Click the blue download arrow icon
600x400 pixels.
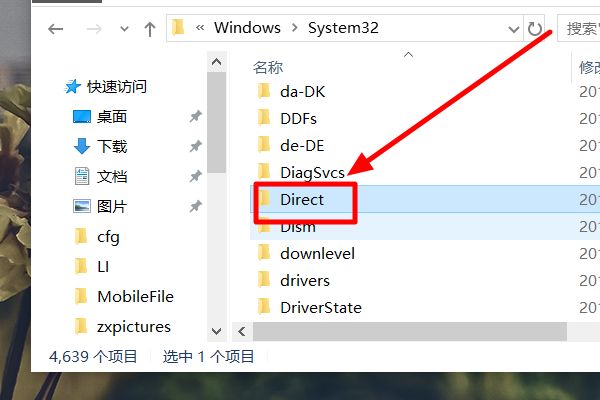click(x=82, y=146)
